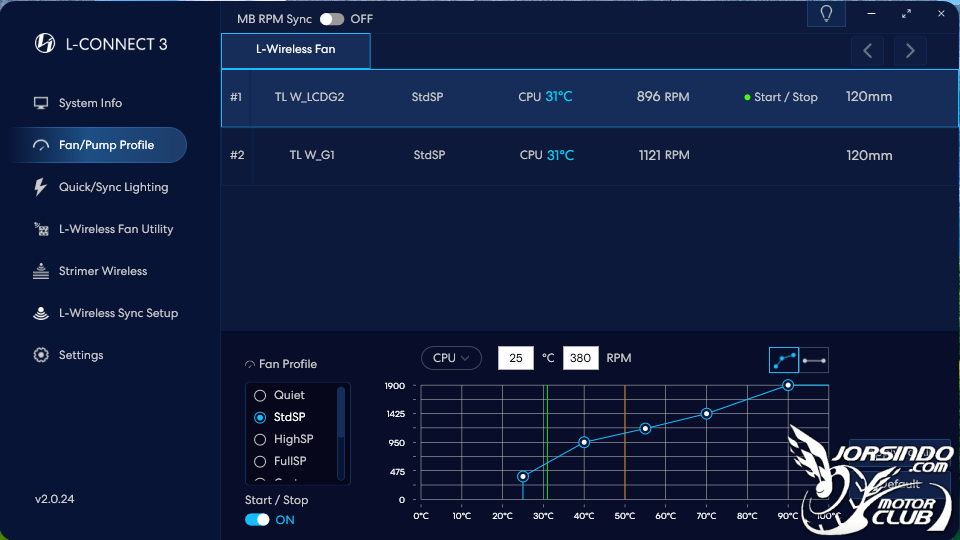
Task: Select FullSP fan profile
Action: pyautogui.click(x=280, y=461)
